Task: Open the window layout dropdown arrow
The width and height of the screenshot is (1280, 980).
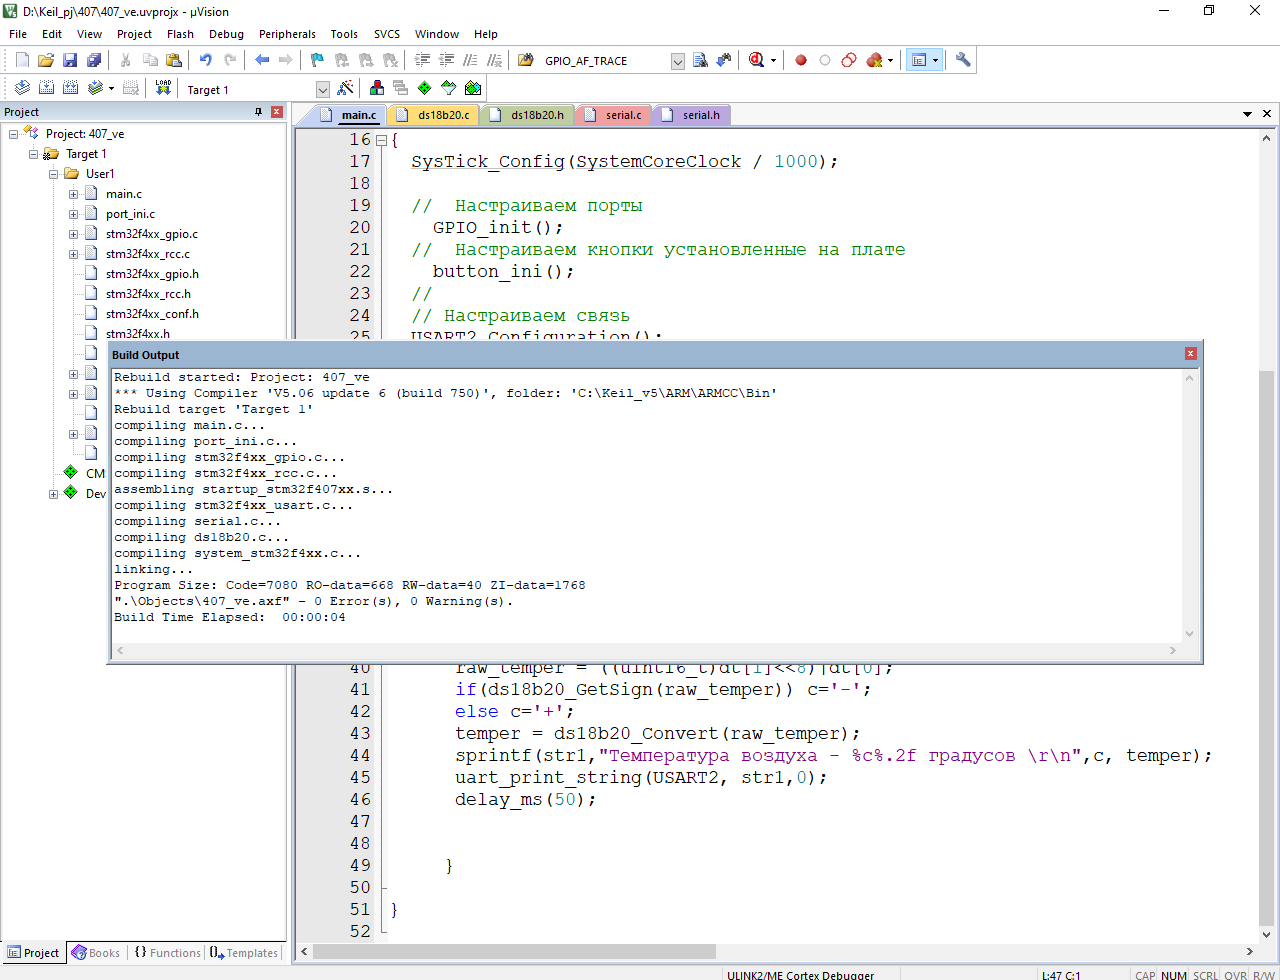Action: (x=936, y=60)
